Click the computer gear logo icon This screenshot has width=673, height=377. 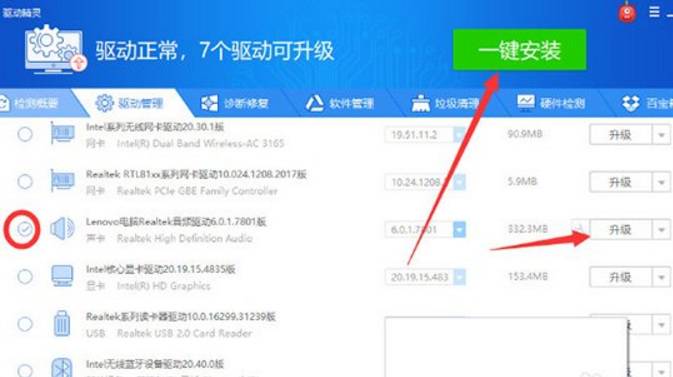pyautogui.click(x=55, y=49)
